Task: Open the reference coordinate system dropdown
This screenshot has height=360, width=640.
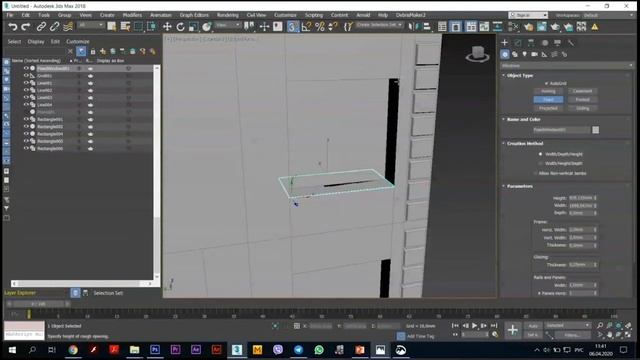Action: coord(228,25)
